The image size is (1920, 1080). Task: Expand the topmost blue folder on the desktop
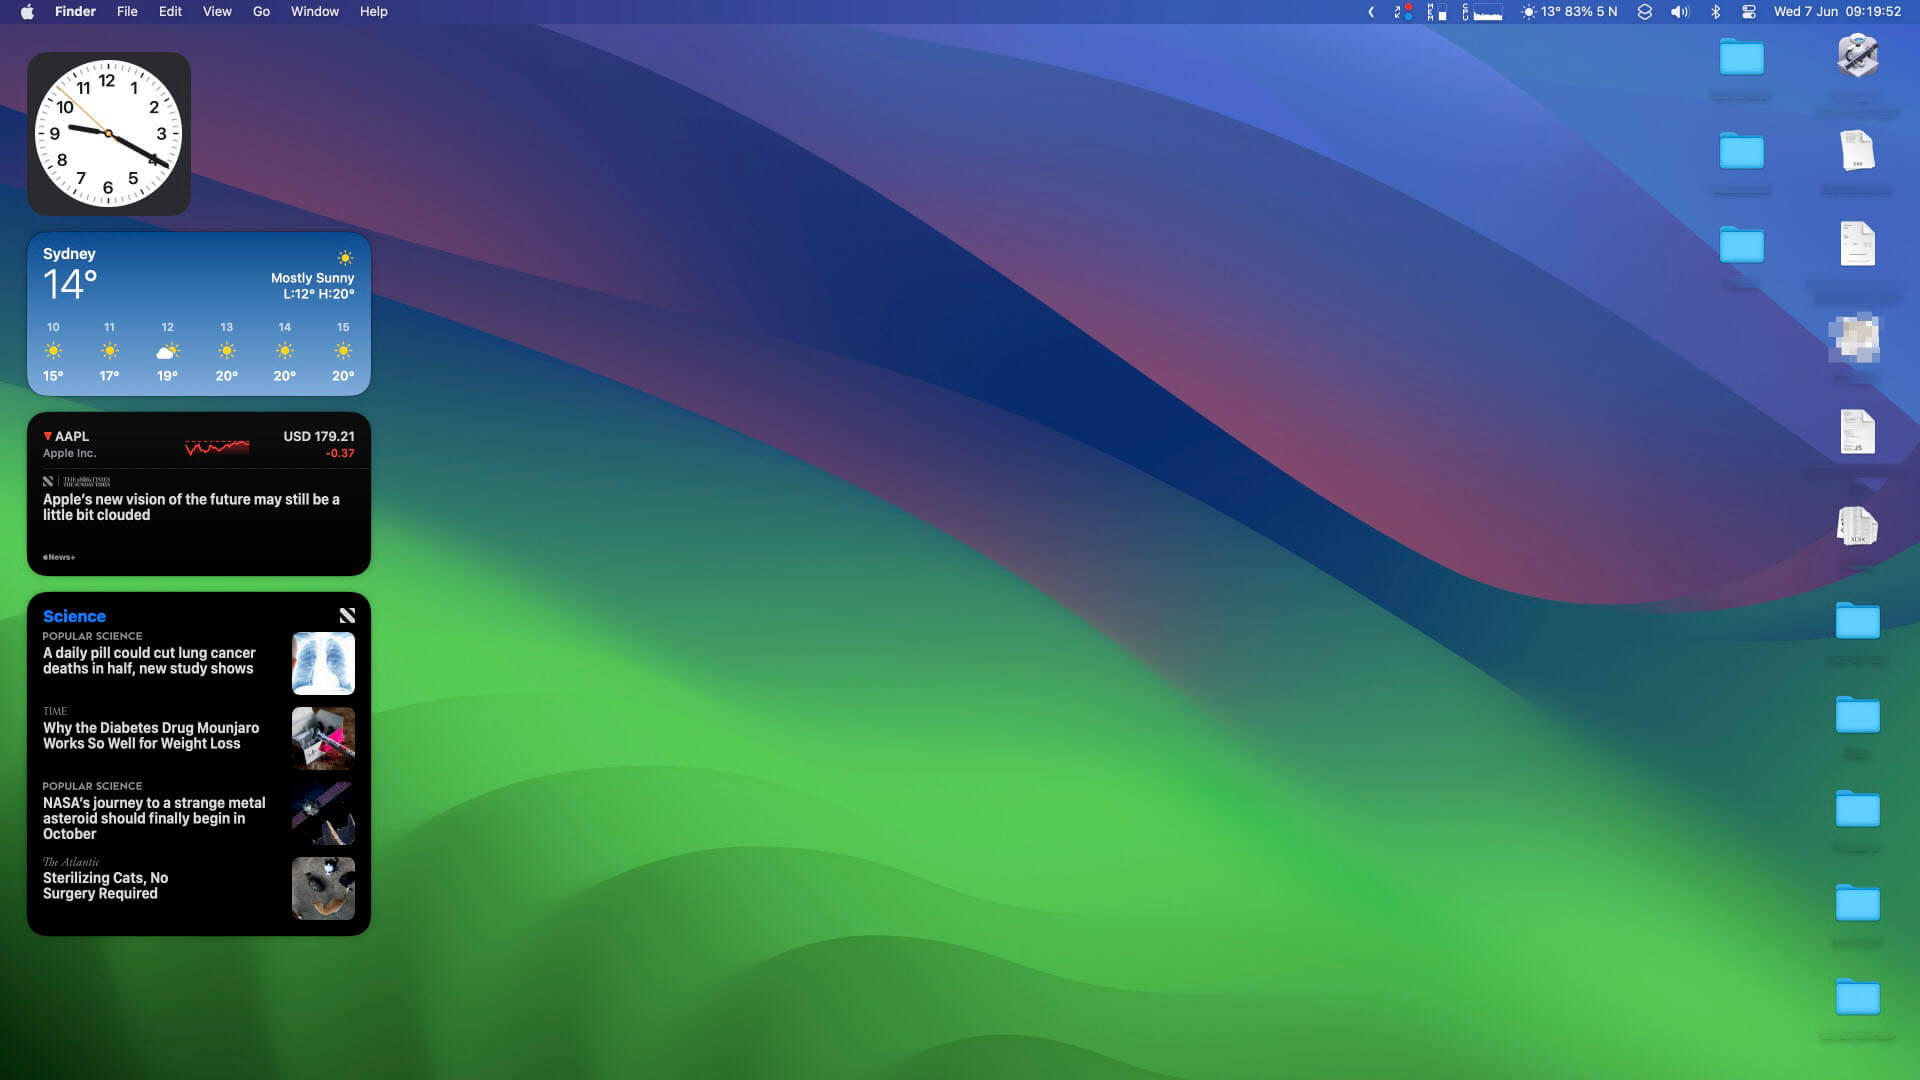pos(1742,58)
